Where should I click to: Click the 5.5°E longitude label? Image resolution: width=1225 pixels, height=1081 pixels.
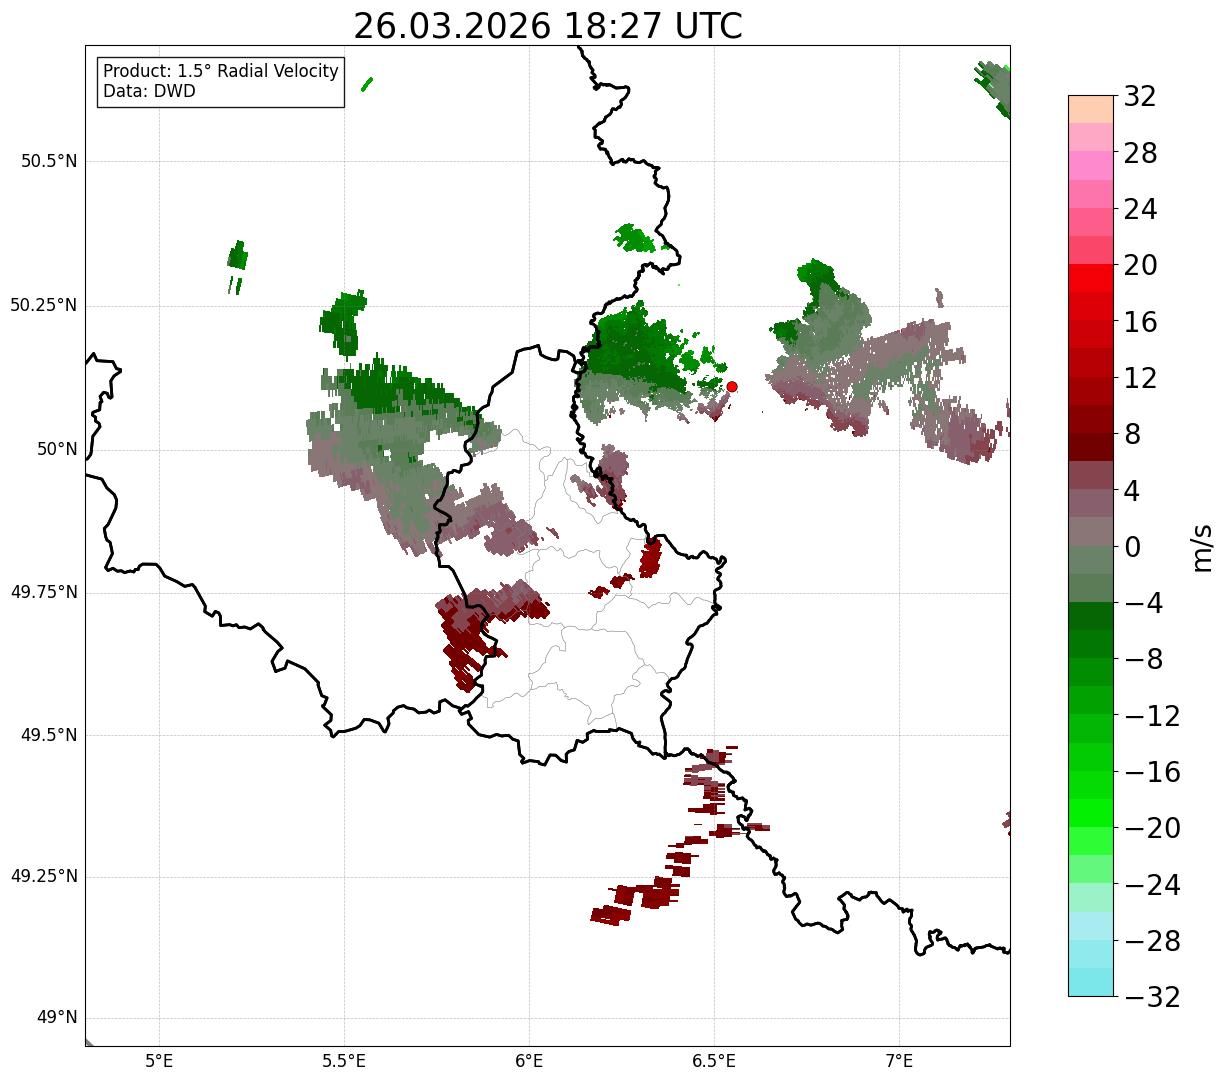[344, 1060]
